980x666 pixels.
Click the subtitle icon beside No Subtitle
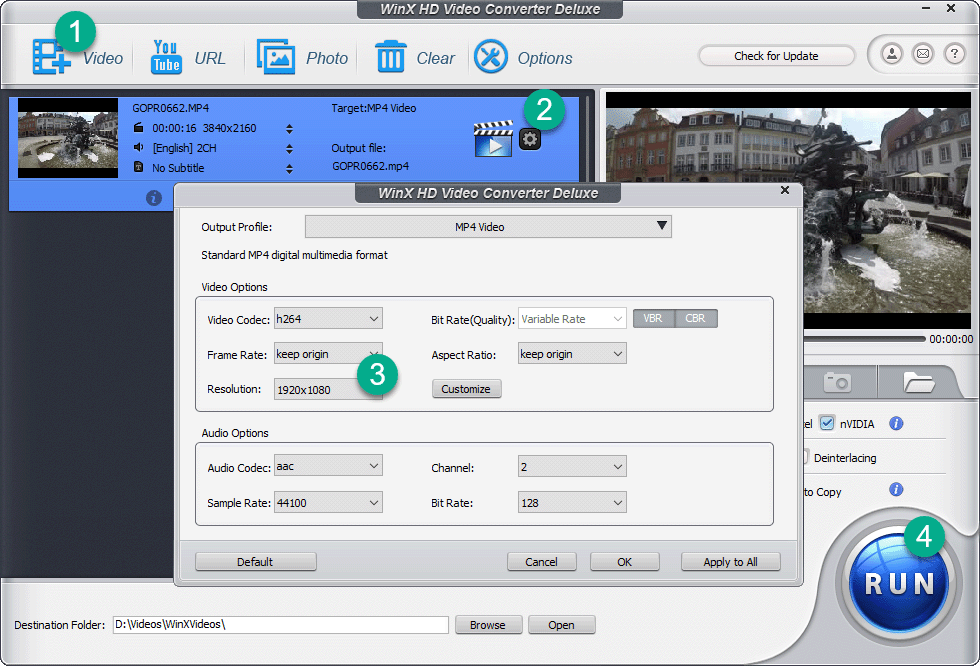tap(139, 167)
